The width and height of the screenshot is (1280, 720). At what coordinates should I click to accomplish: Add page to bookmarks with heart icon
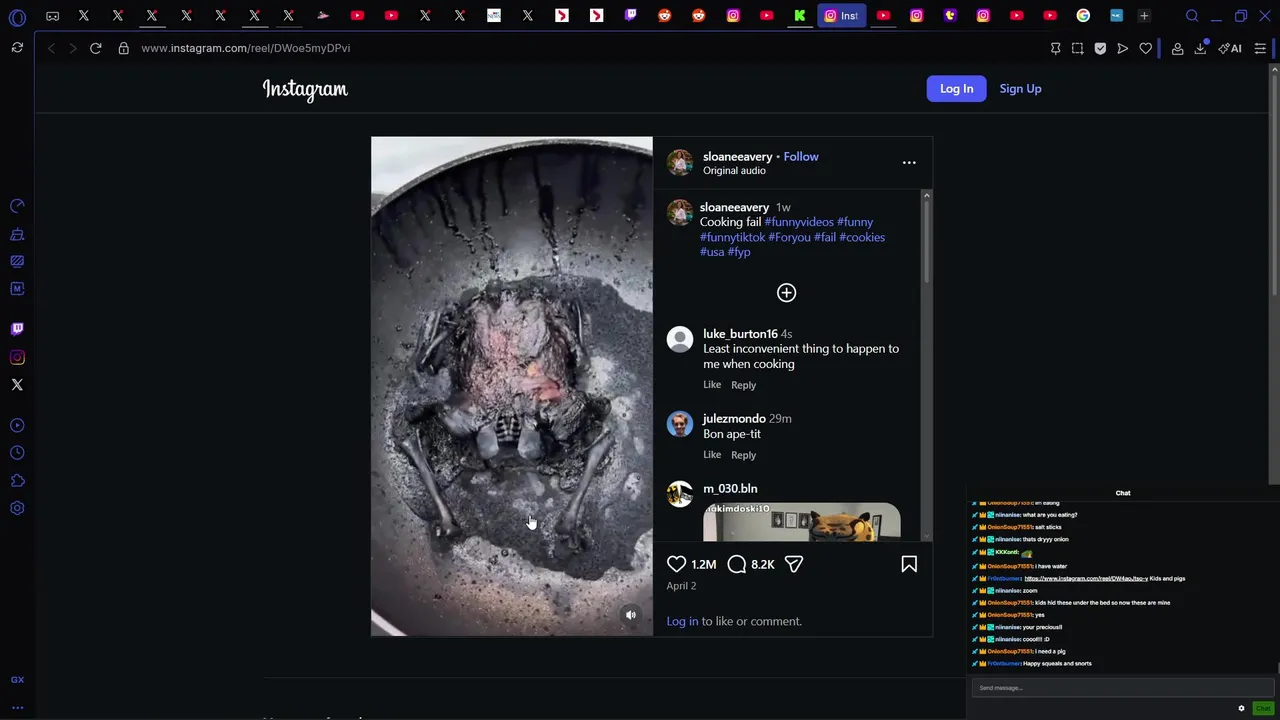(x=1146, y=48)
